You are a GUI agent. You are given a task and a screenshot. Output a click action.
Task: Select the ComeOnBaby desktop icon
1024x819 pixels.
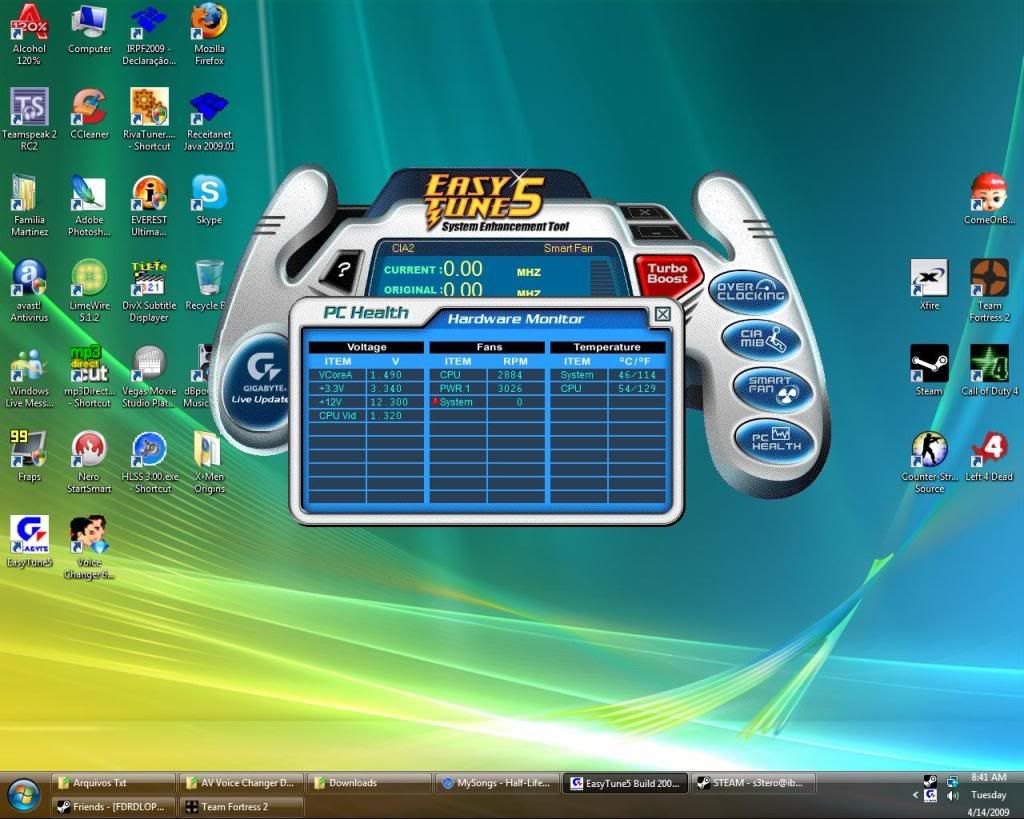[x=989, y=200]
